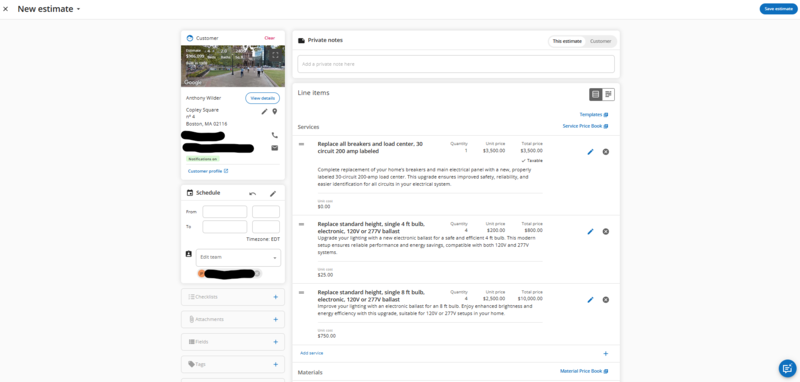
Task: Email the customer using envelope icon
Action: pyautogui.click(x=274, y=148)
